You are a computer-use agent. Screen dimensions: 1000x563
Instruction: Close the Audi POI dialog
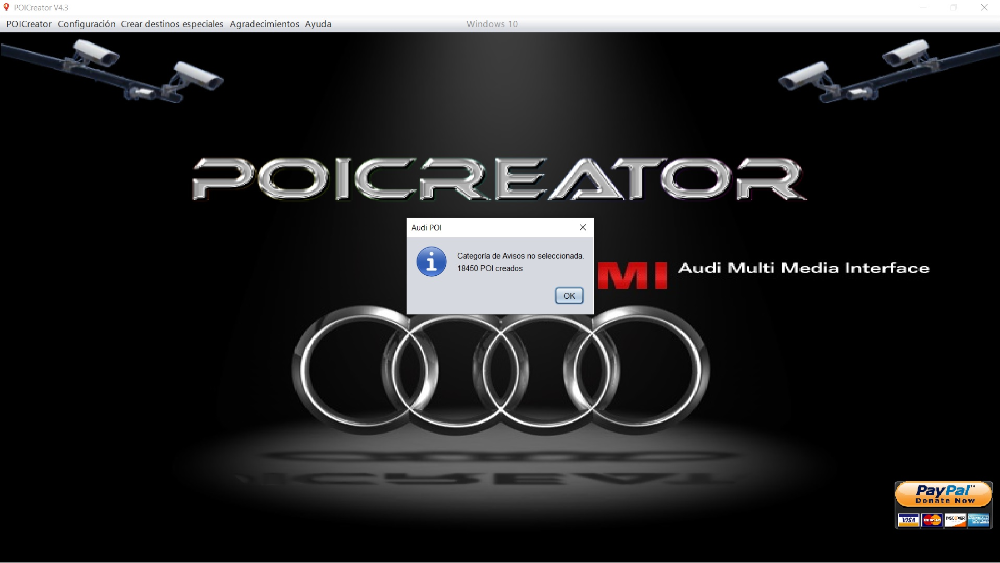[582, 227]
